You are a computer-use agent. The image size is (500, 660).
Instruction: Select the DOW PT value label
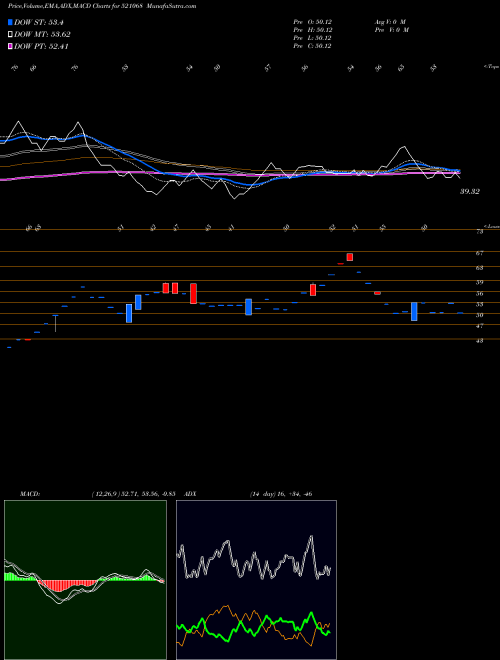coord(41,46)
